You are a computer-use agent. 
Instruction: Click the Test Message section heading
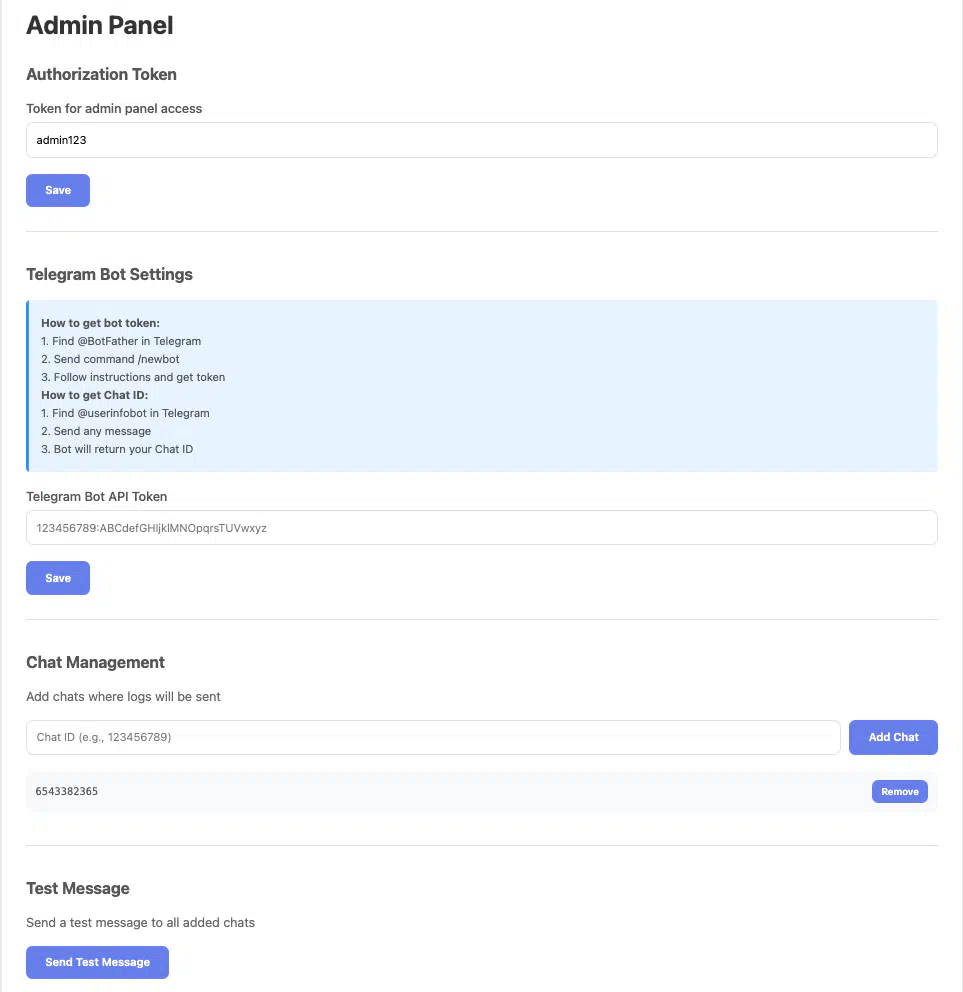78,888
